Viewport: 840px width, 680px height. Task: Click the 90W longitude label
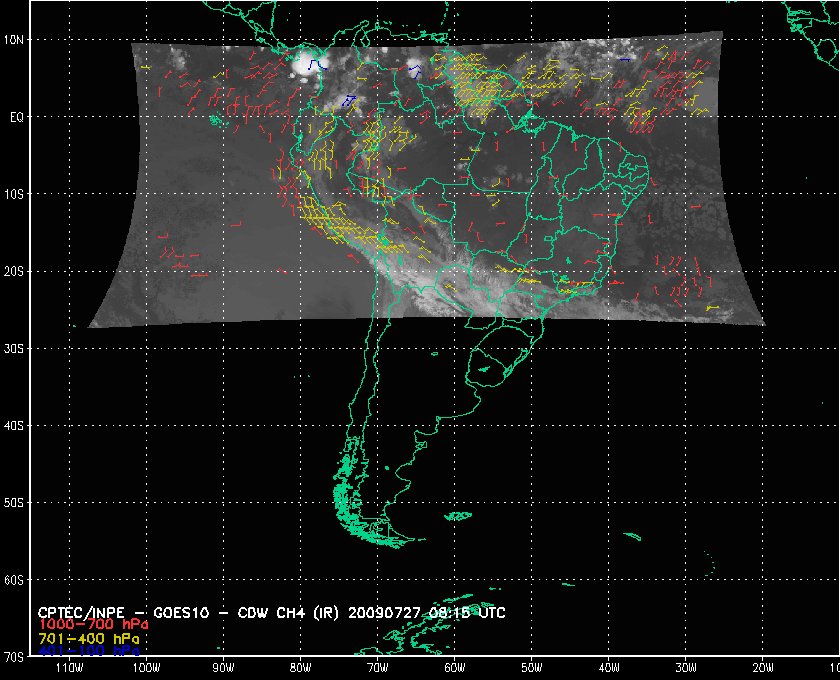223,668
